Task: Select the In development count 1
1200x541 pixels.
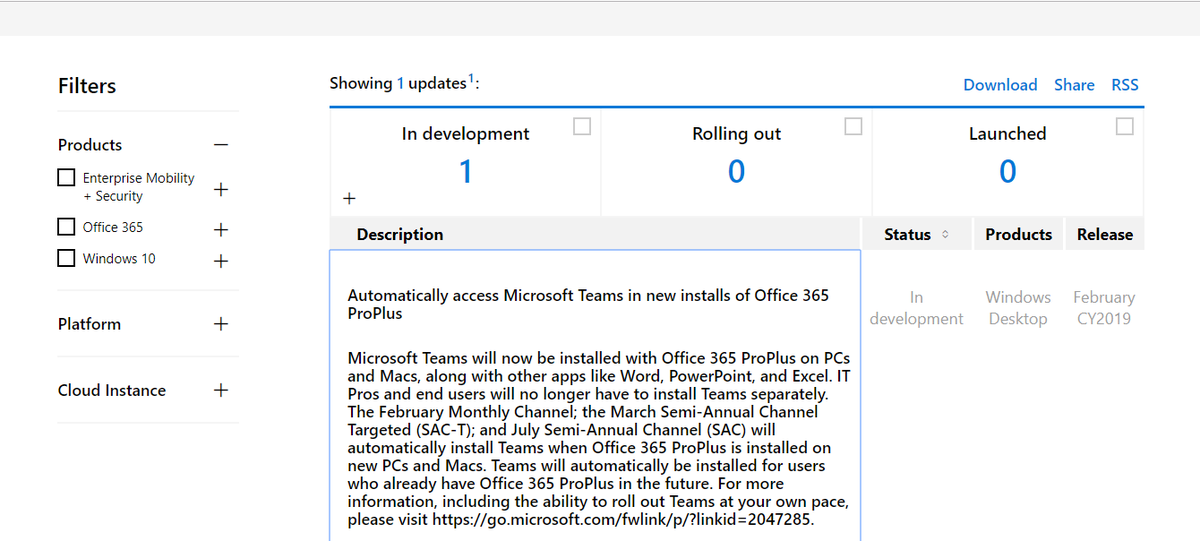Action: (465, 172)
